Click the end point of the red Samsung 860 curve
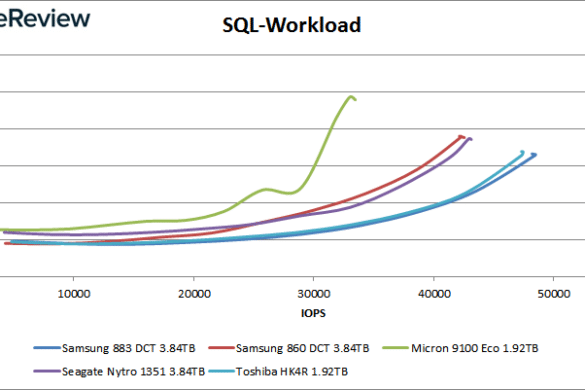The image size is (585, 390). pyautogui.click(x=463, y=137)
